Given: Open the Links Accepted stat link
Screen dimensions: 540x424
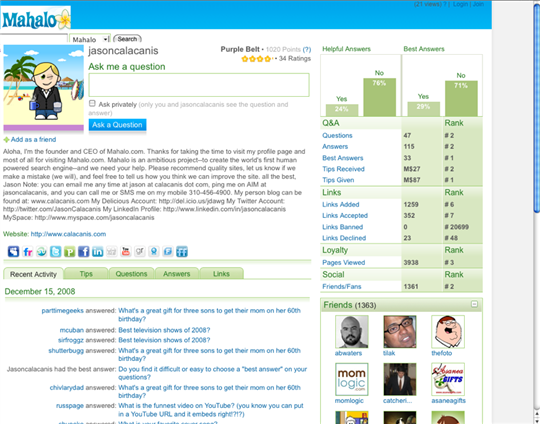Looking at the screenshot, I should (x=345, y=215).
